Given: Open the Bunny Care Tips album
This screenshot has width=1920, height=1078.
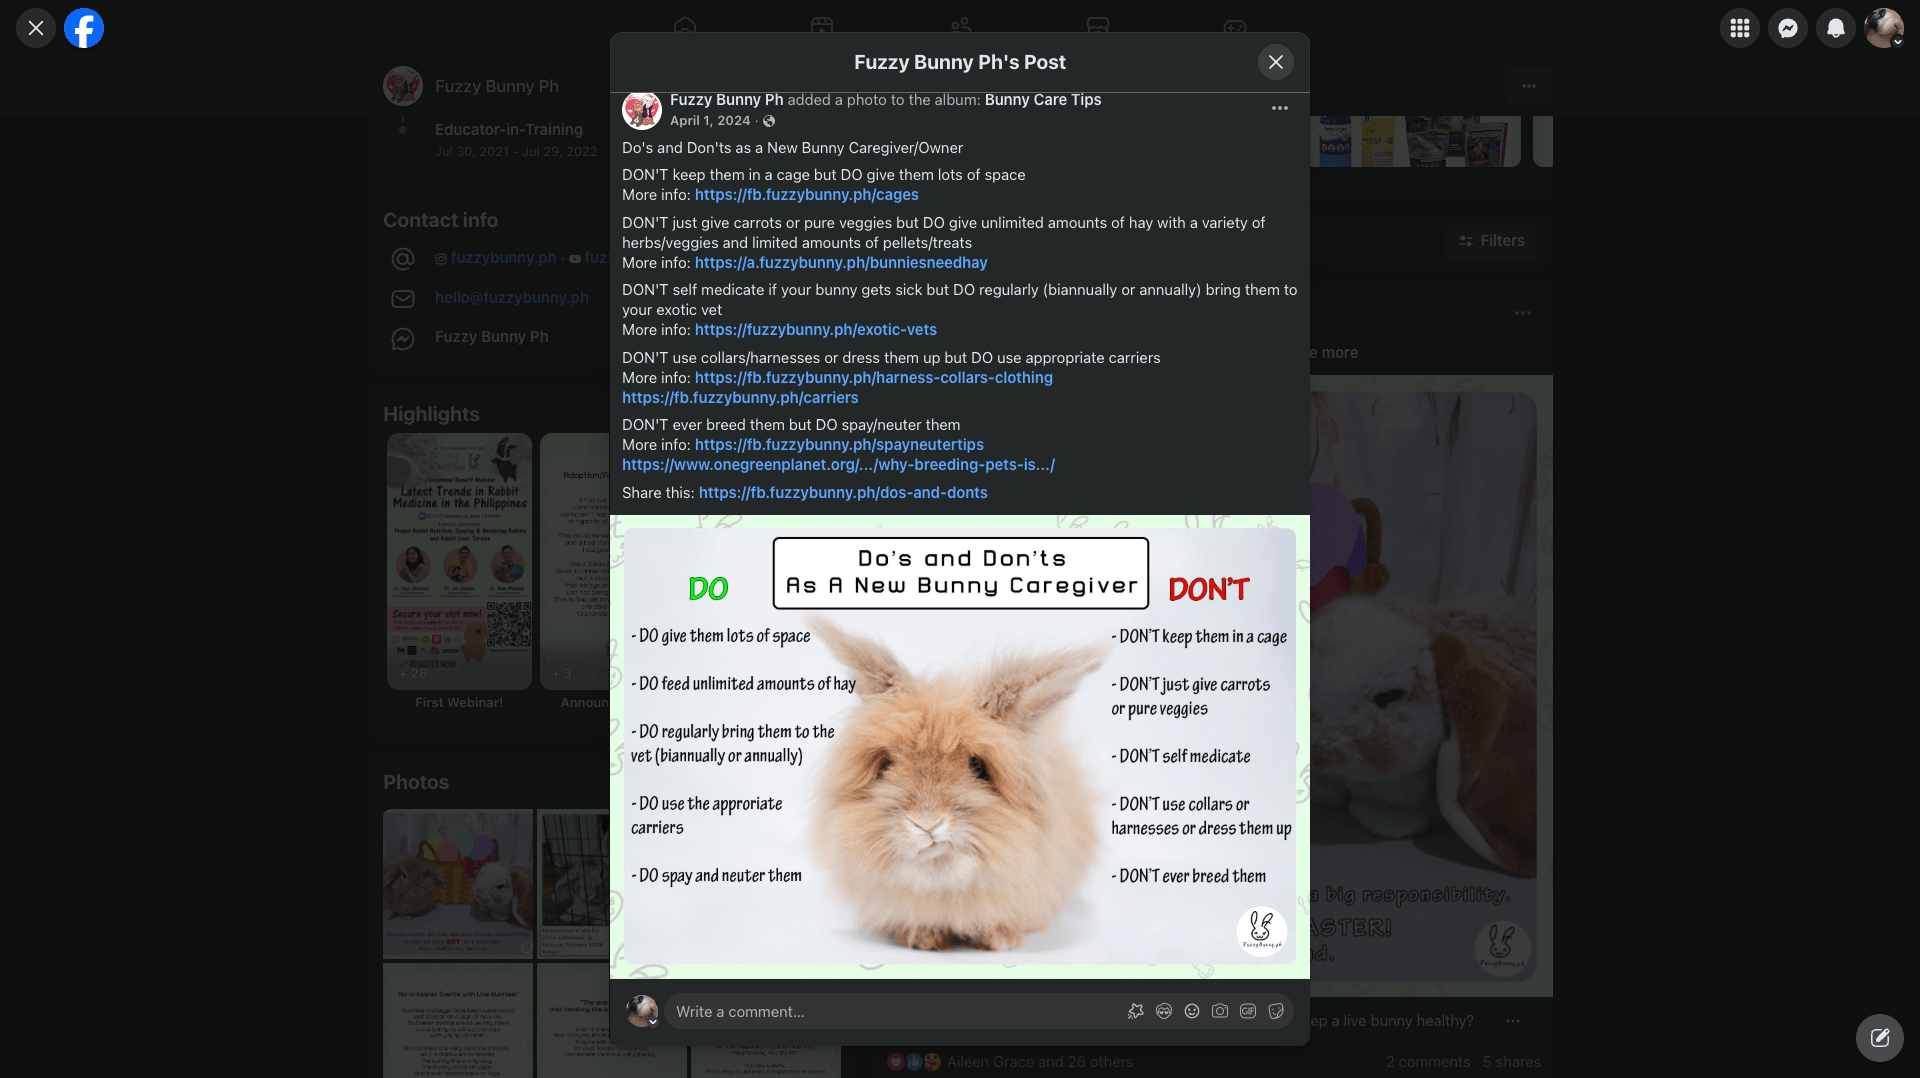Looking at the screenshot, I should coord(1042,100).
